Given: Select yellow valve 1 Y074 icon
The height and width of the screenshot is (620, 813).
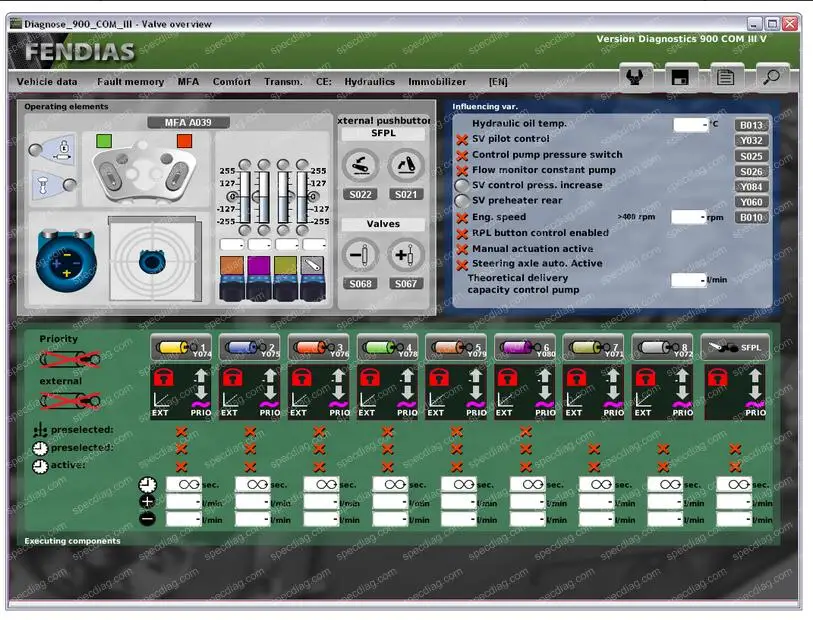Looking at the screenshot, I should (181, 348).
